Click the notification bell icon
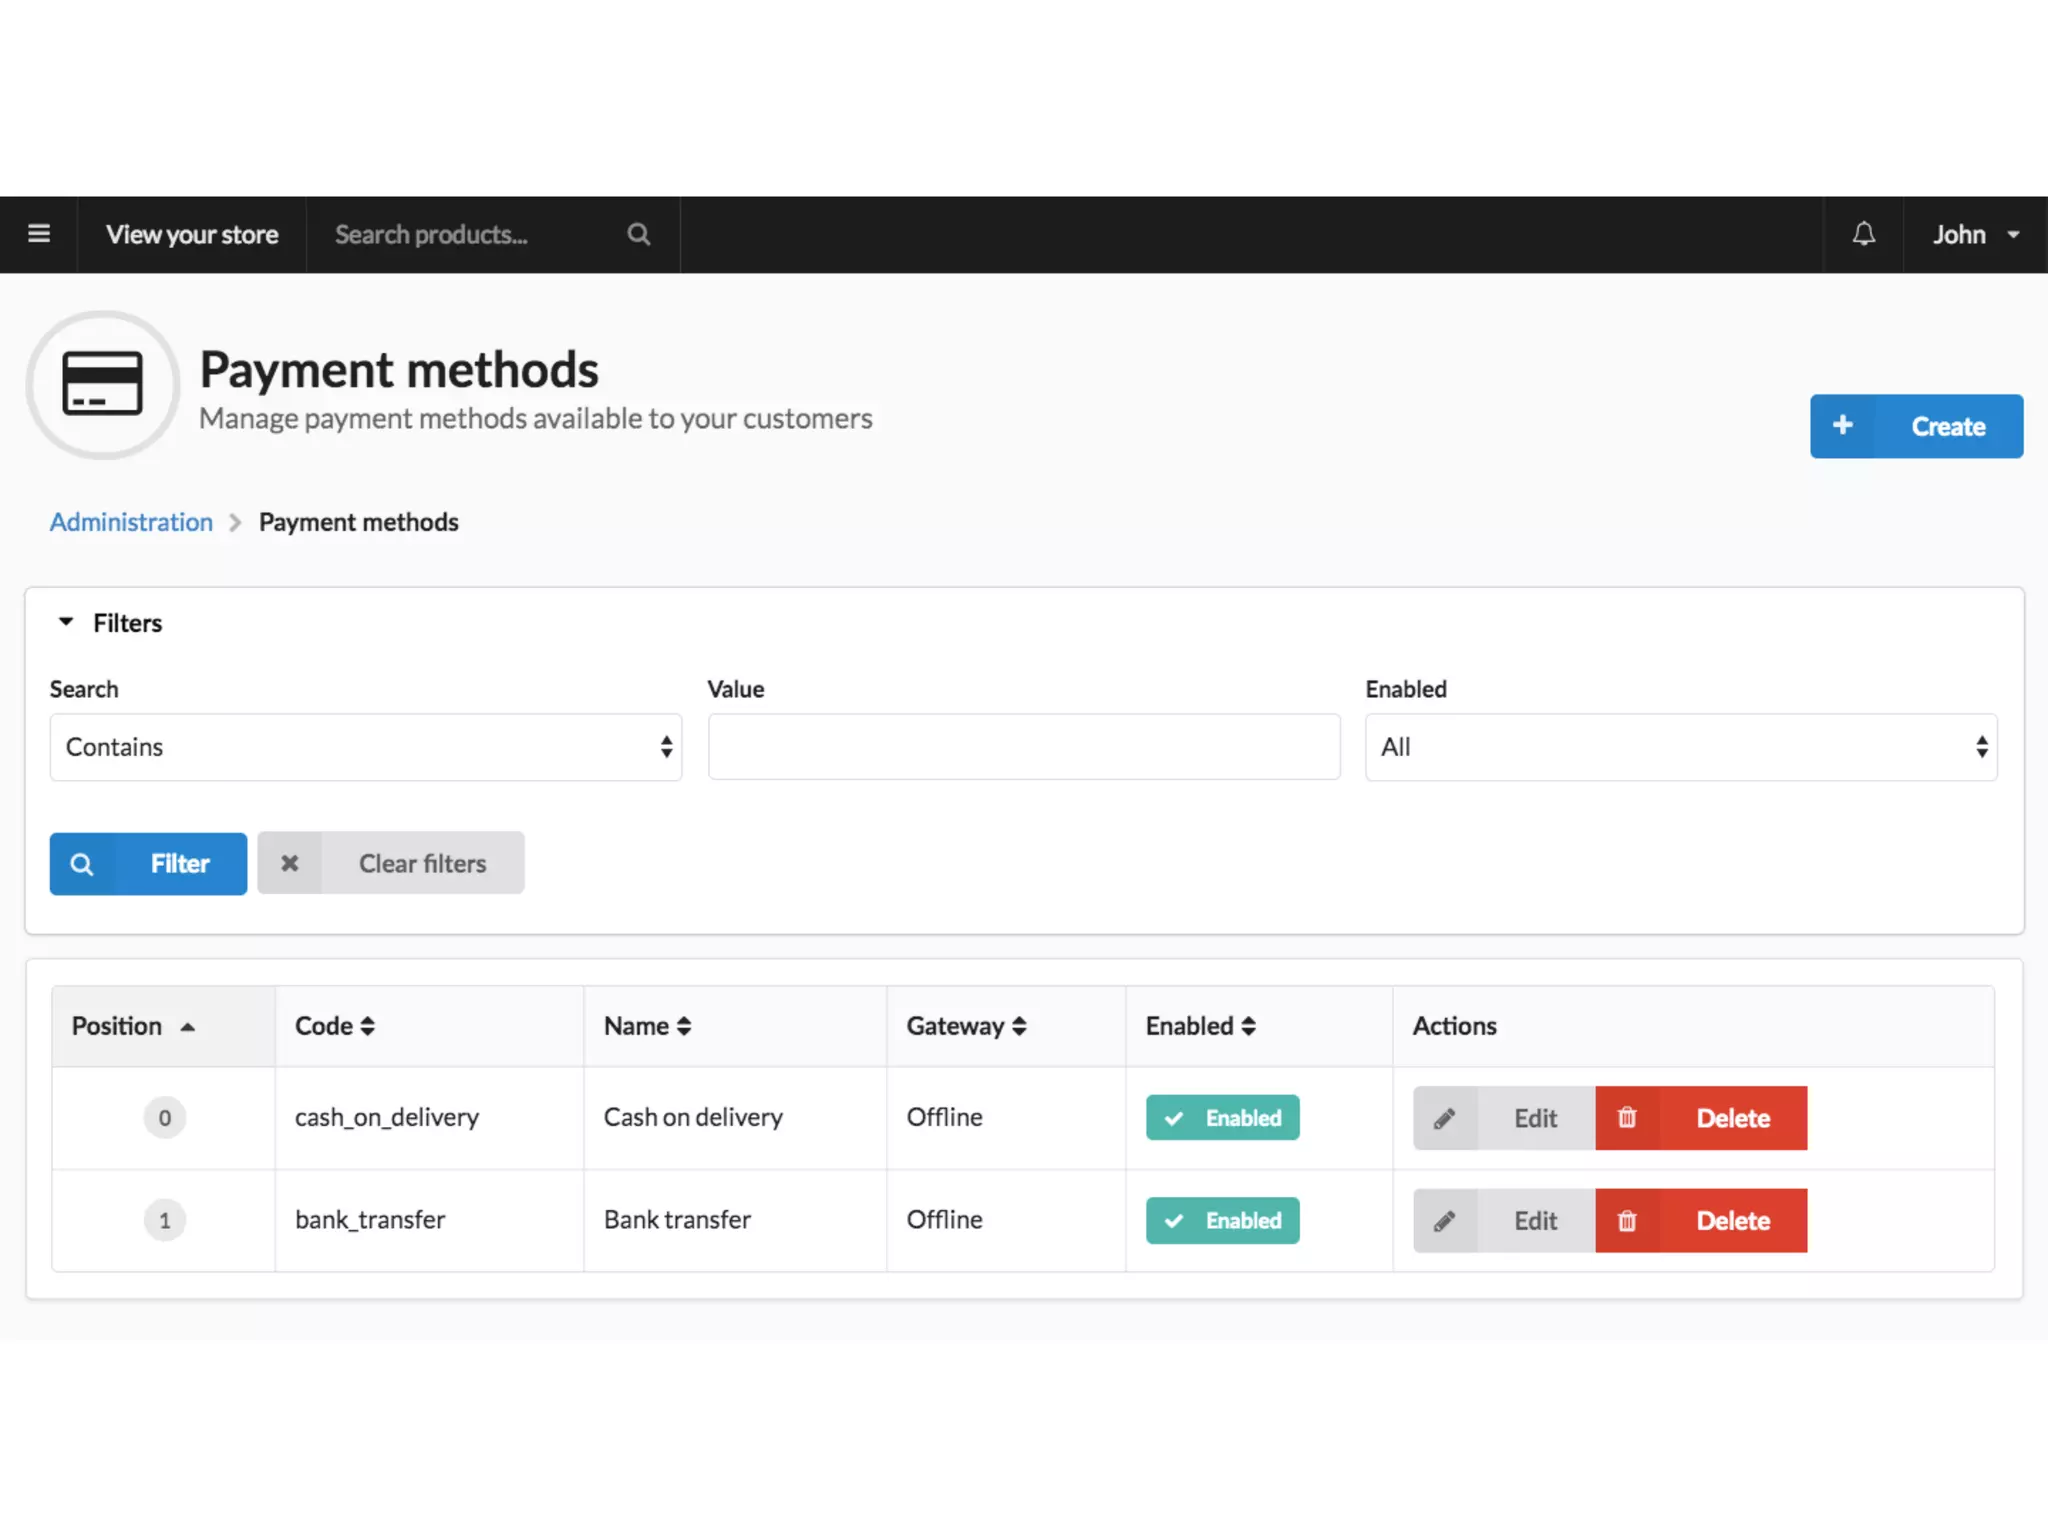 tap(1863, 234)
